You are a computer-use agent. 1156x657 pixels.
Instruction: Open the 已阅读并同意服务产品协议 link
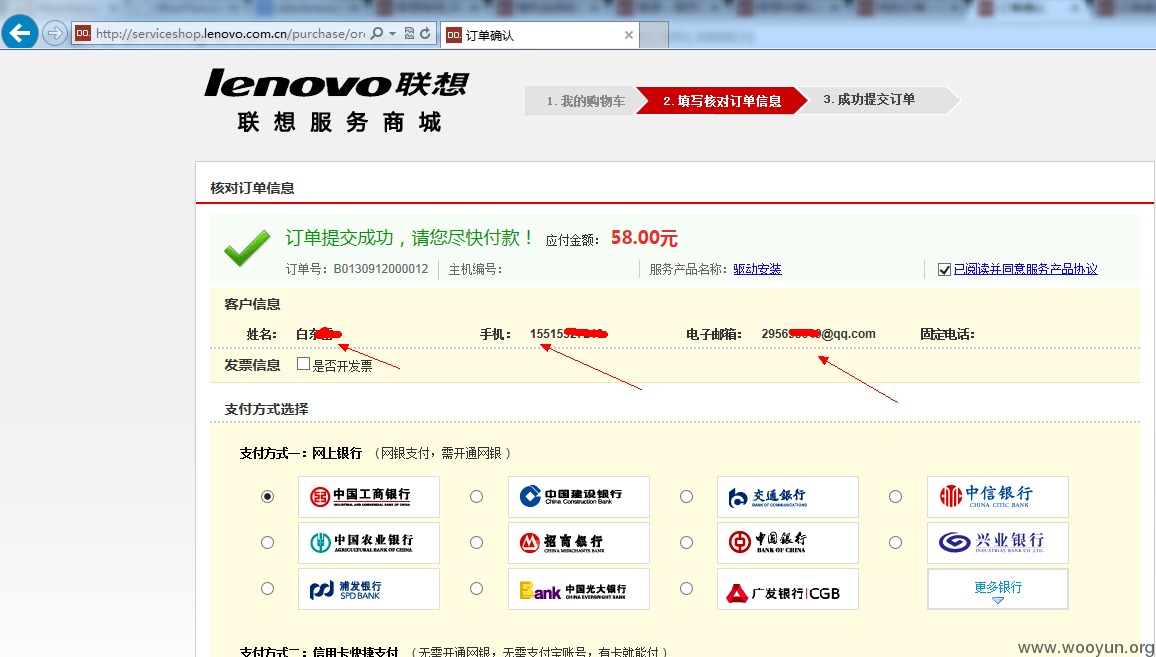(x=1026, y=269)
